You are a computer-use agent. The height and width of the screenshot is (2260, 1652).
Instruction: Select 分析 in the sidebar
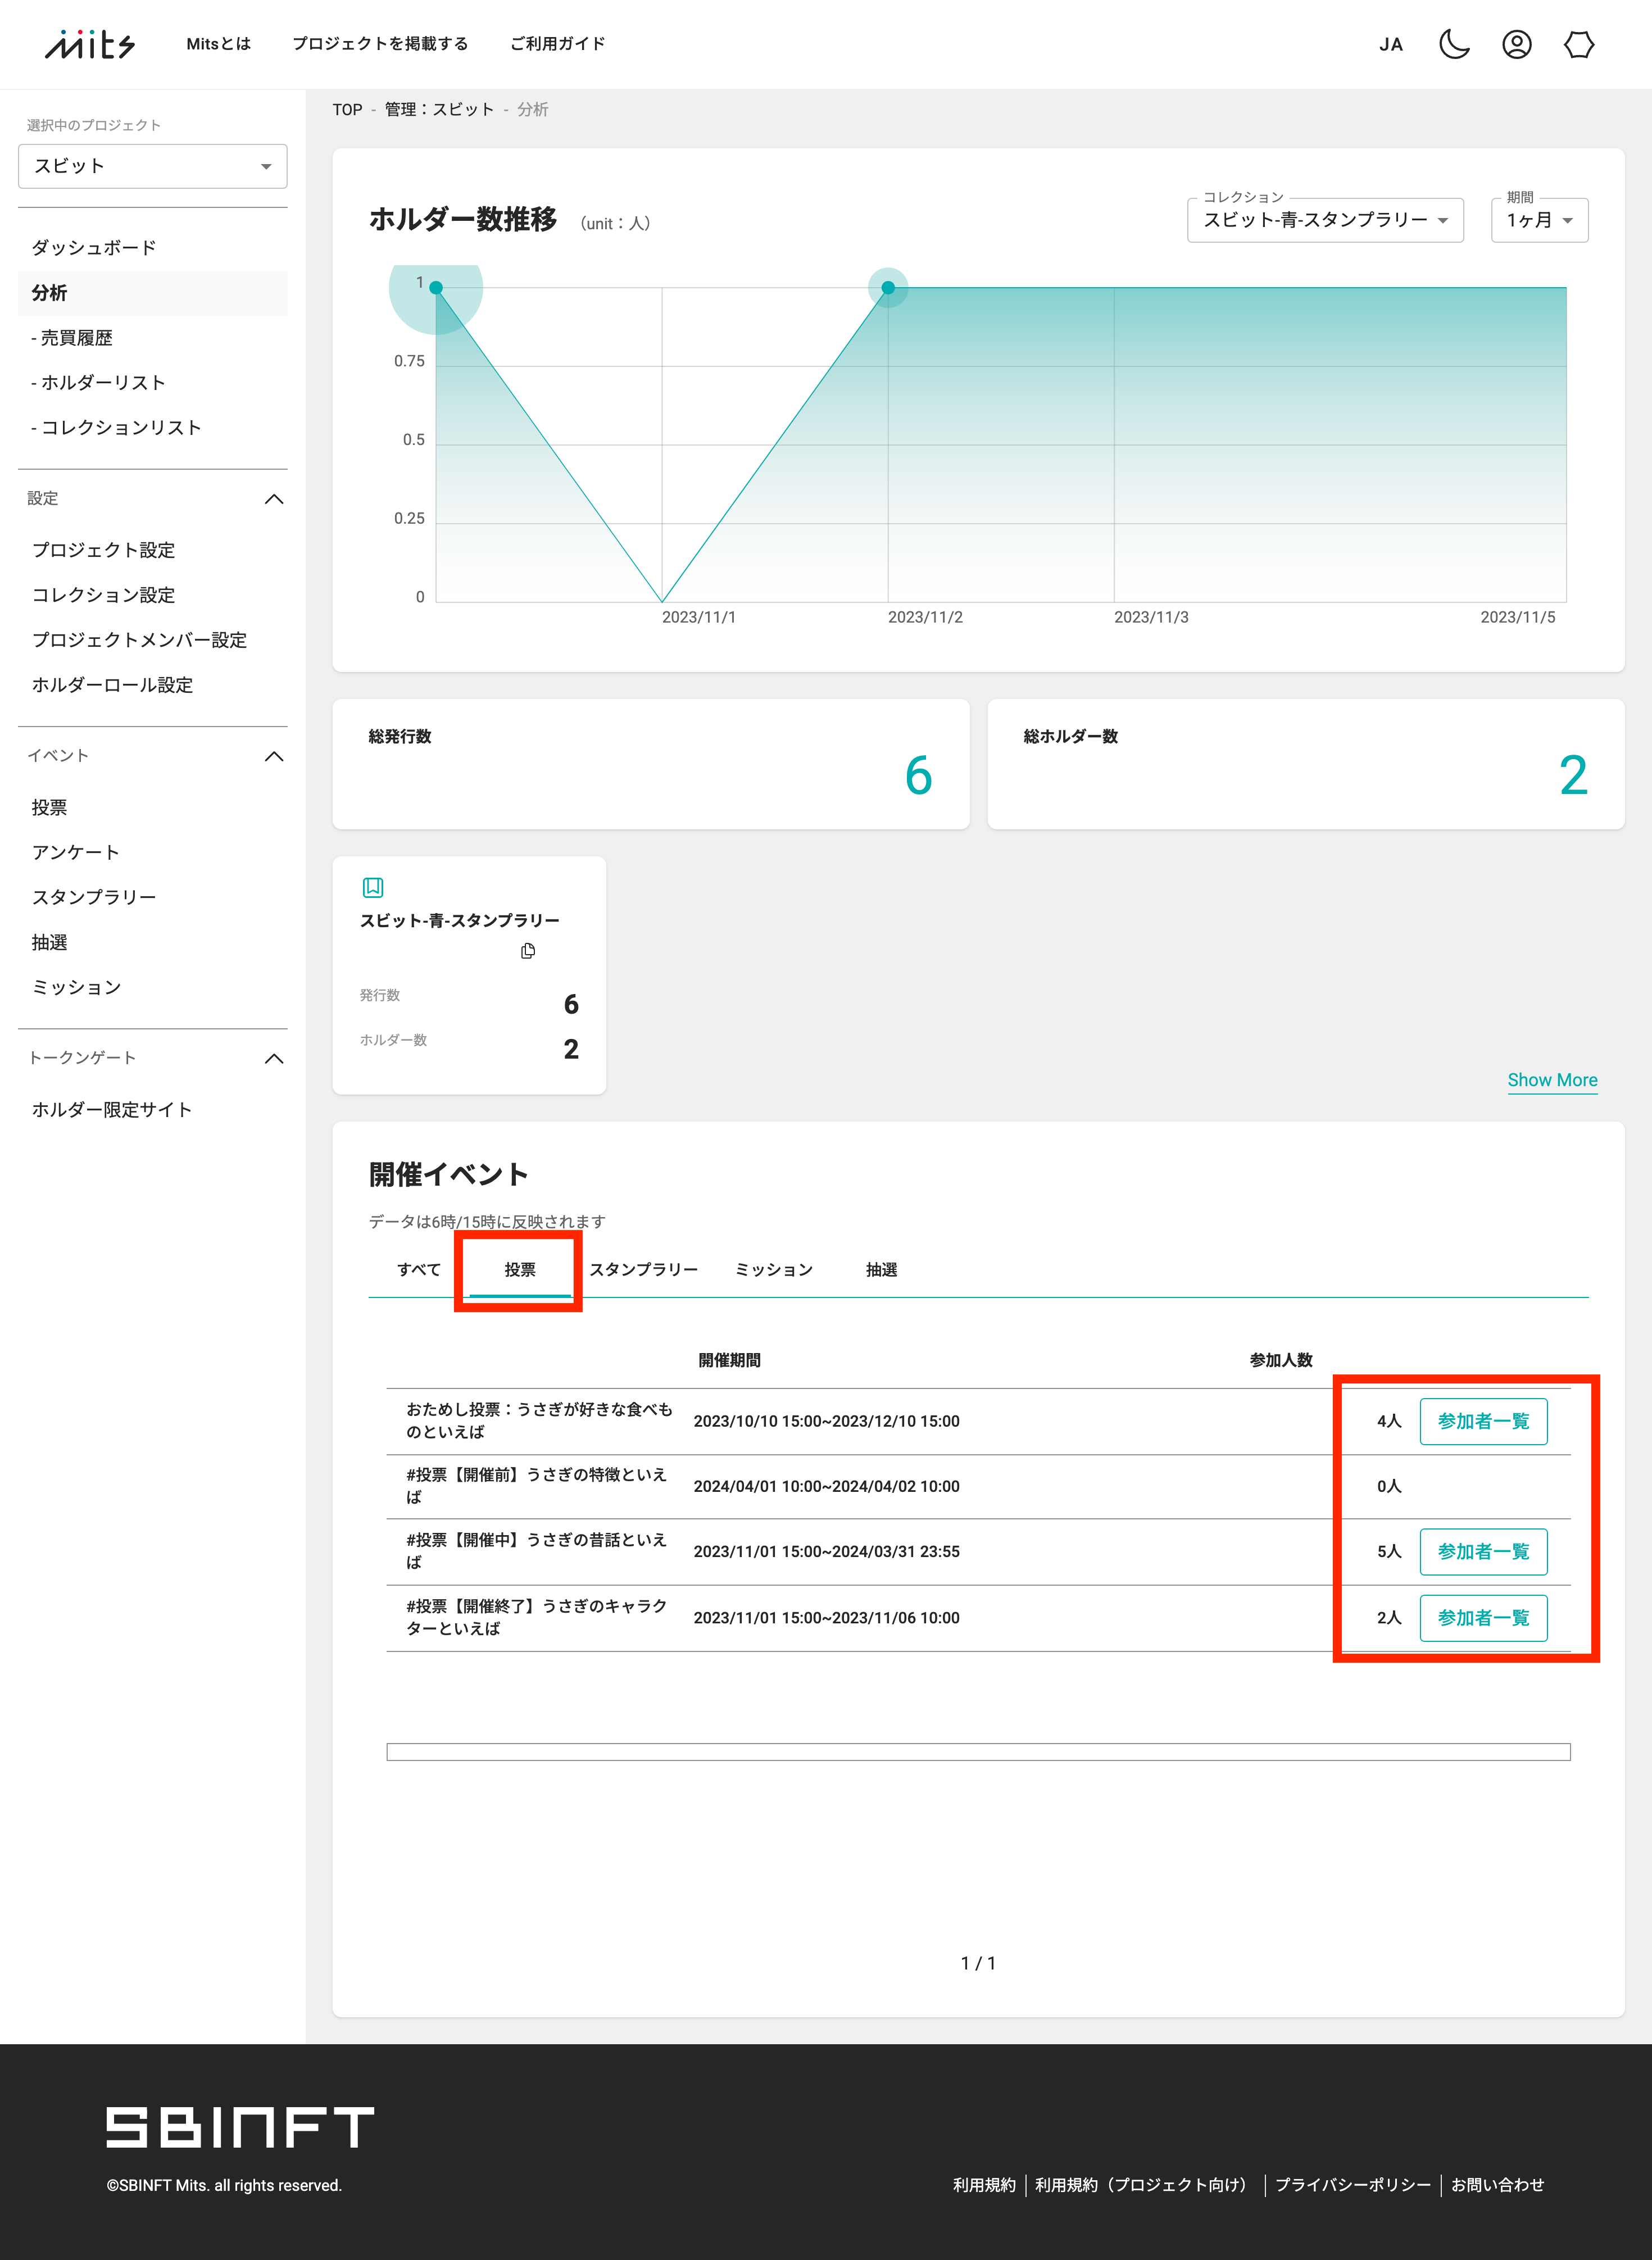tap(153, 293)
